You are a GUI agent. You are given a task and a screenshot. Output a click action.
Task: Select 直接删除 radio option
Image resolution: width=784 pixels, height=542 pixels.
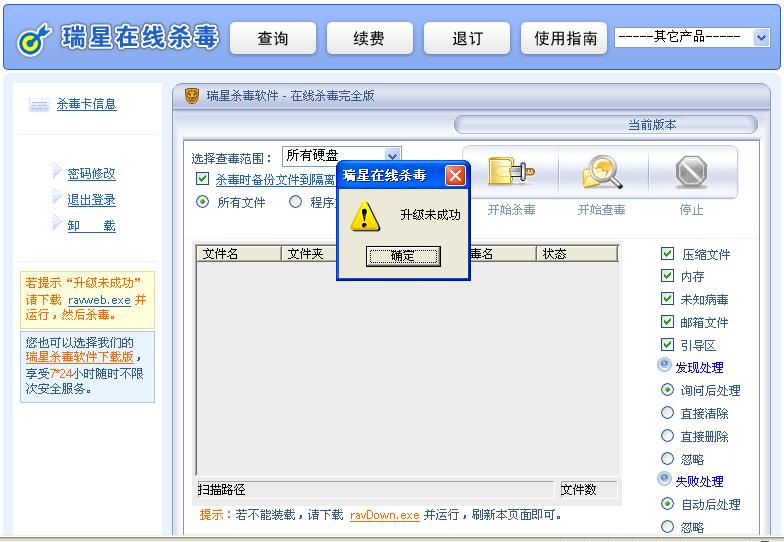point(668,436)
